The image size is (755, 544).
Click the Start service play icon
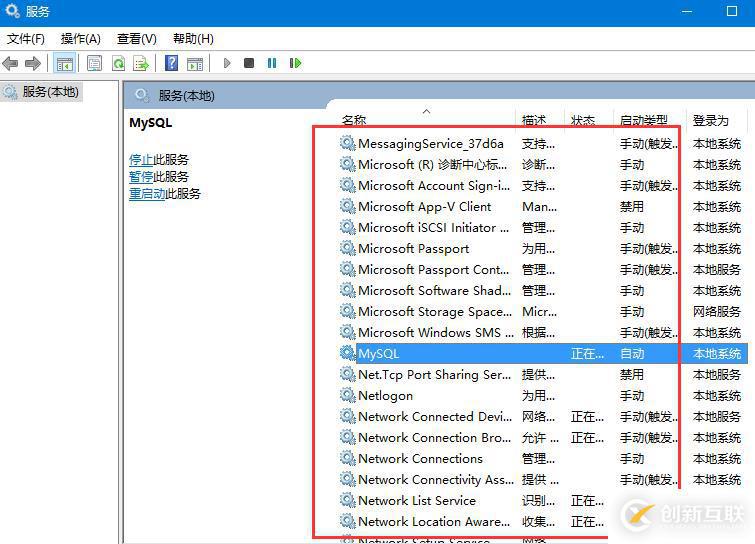(x=227, y=63)
